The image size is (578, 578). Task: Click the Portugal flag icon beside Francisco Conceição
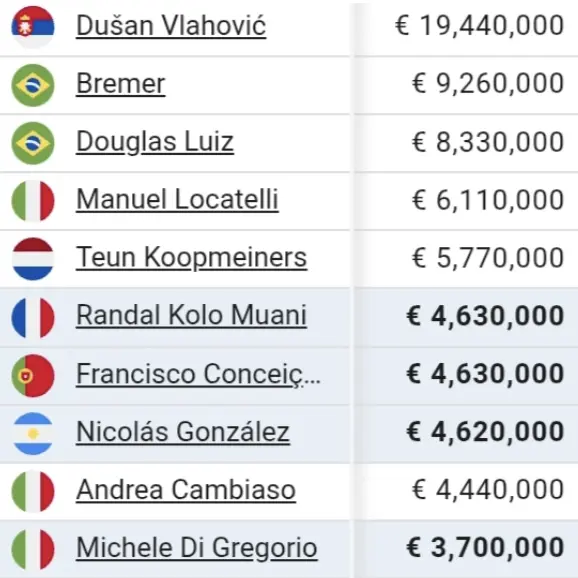click(x=33, y=375)
